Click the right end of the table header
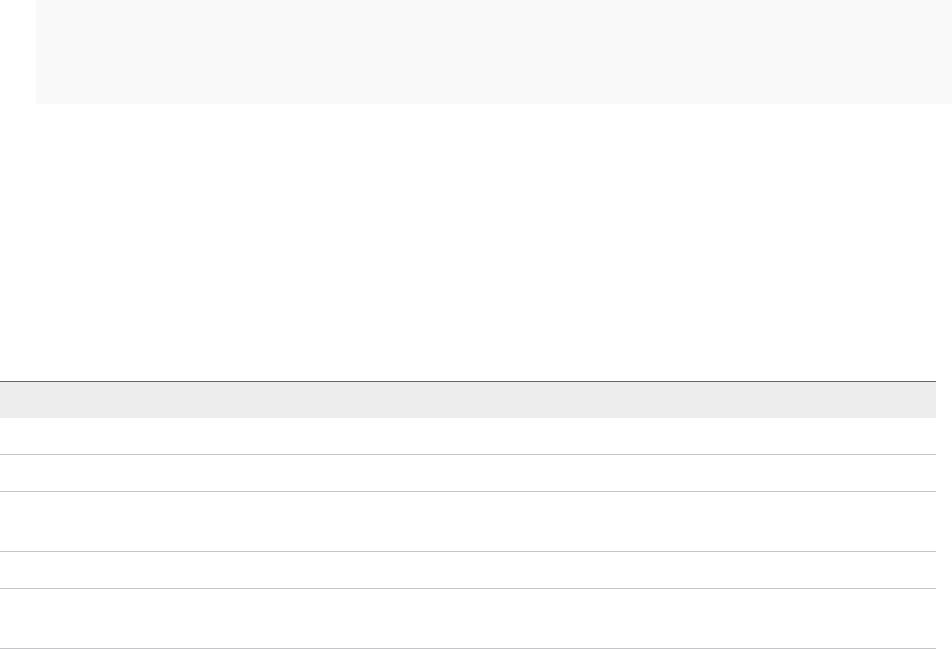This screenshot has width=952, height=649. (925, 400)
